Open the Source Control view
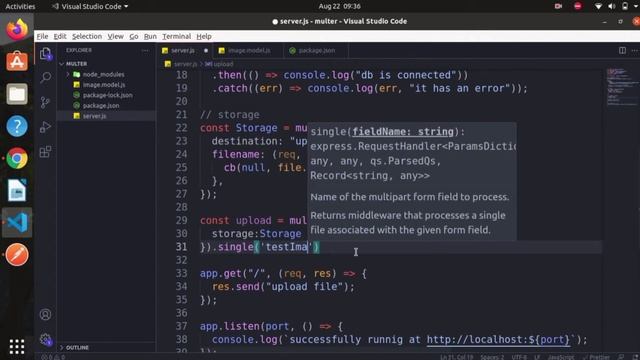Viewport: 640px width, 360px height. click(x=46, y=102)
